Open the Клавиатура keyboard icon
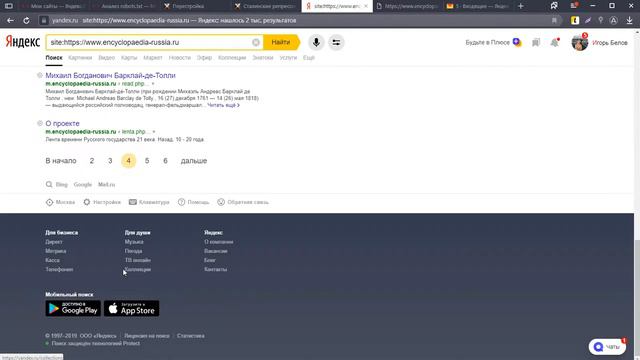The height and width of the screenshot is (360, 640). [x=133, y=202]
